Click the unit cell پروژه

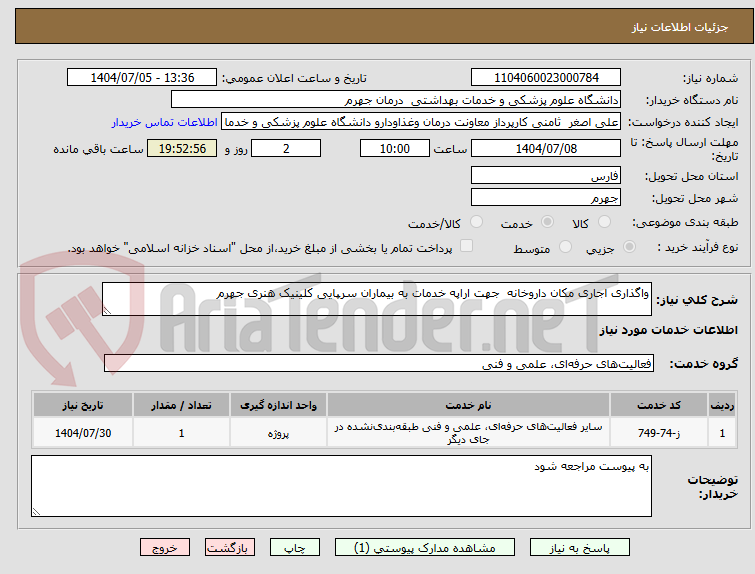[x=278, y=433]
